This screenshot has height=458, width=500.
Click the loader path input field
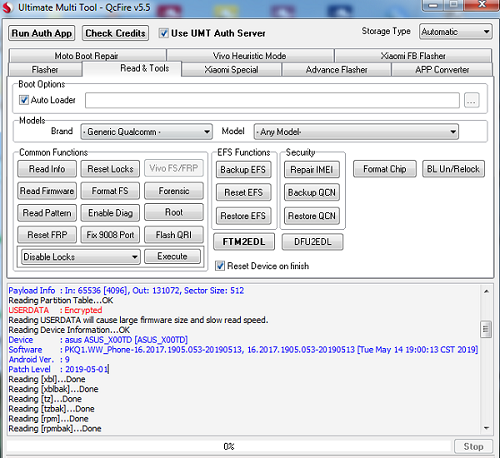tap(272, 100)
